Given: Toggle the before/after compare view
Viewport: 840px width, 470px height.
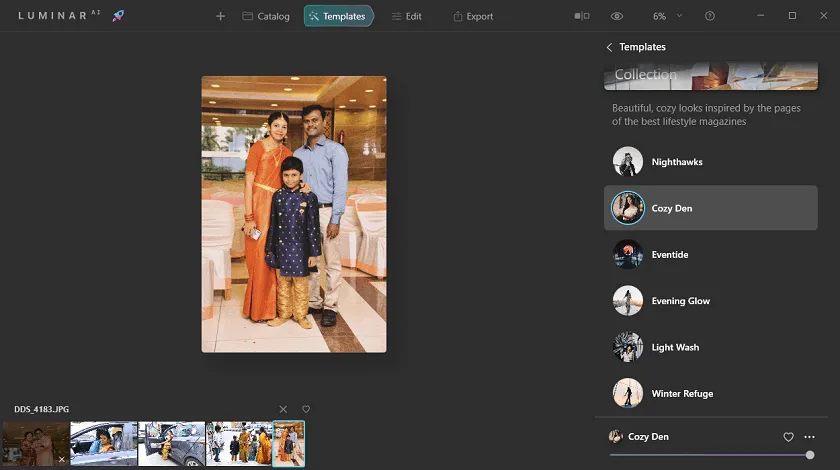Looking at the screenshot, I should click(582, 16).
